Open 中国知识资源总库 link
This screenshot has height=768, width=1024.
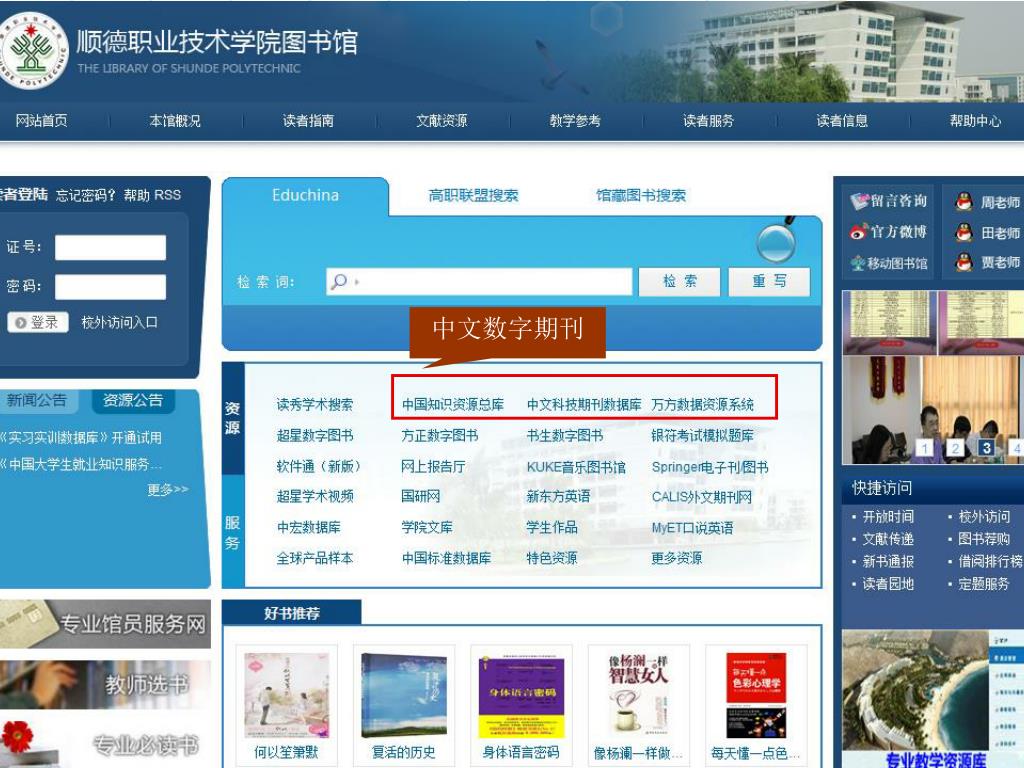[453, 405]
